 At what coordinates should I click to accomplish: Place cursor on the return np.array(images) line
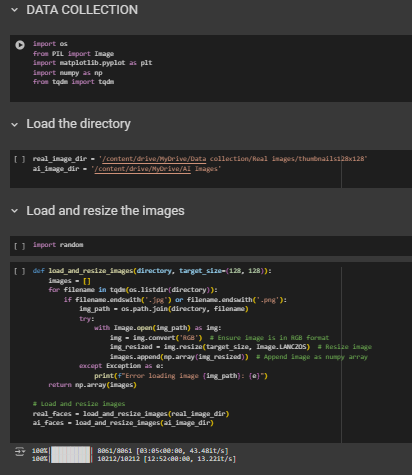pos(93,385)
